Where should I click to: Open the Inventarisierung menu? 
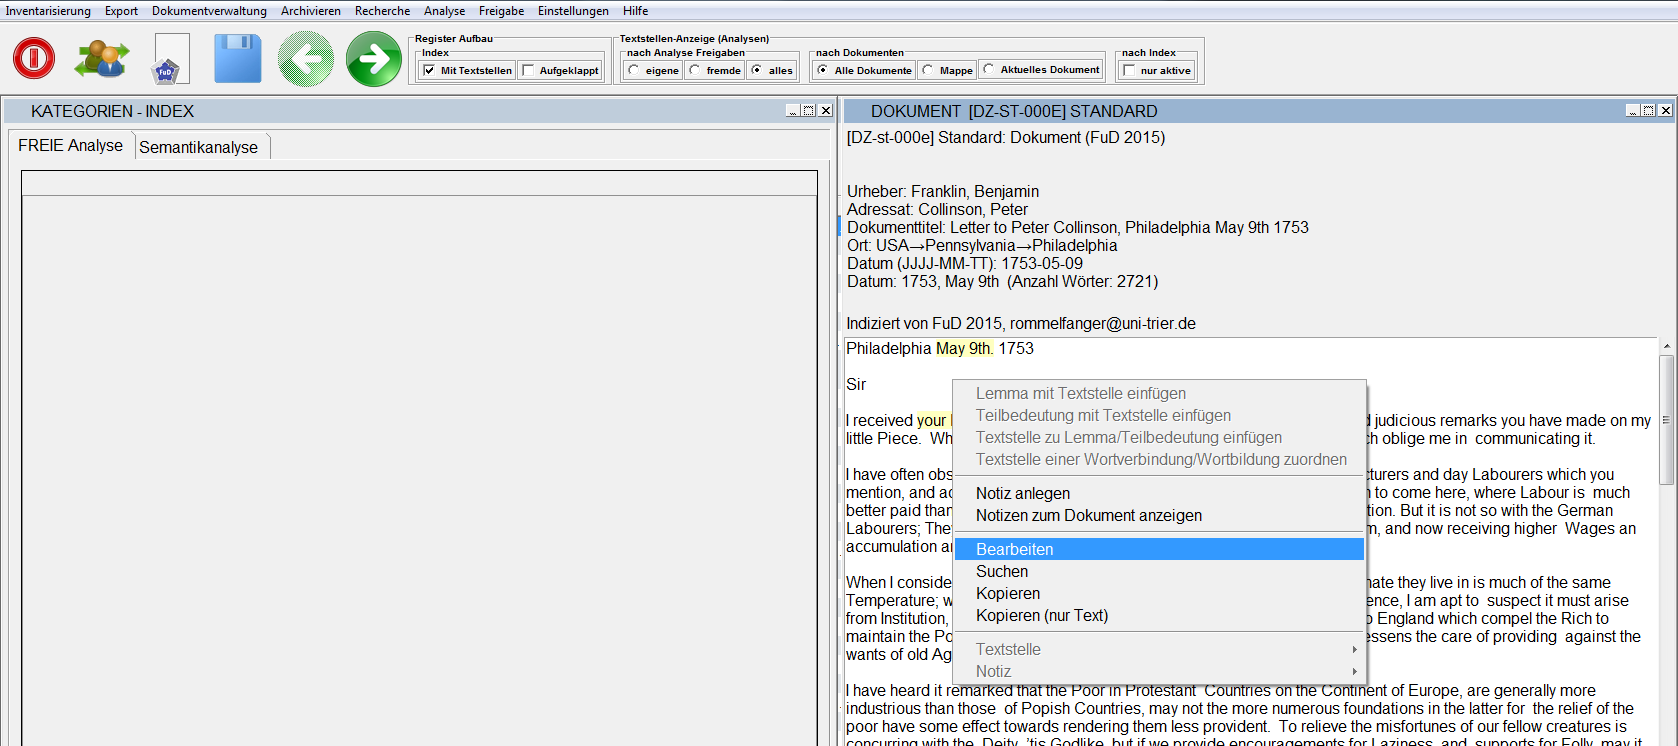[48, 11]
